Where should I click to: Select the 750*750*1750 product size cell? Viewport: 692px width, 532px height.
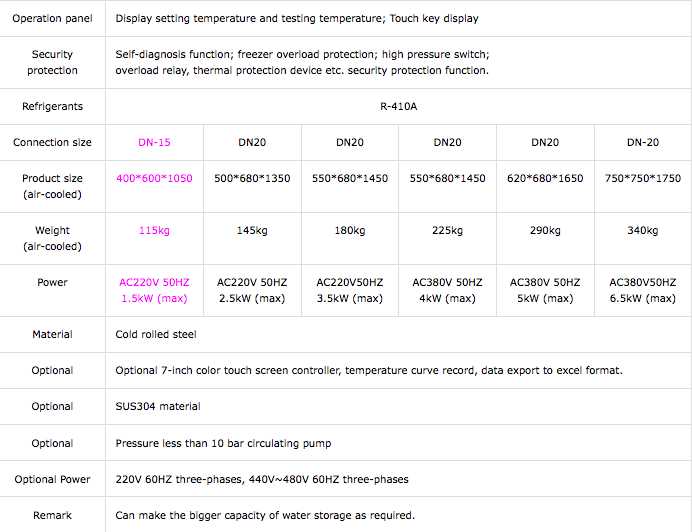pyautogui.click(x=643, y=178)
